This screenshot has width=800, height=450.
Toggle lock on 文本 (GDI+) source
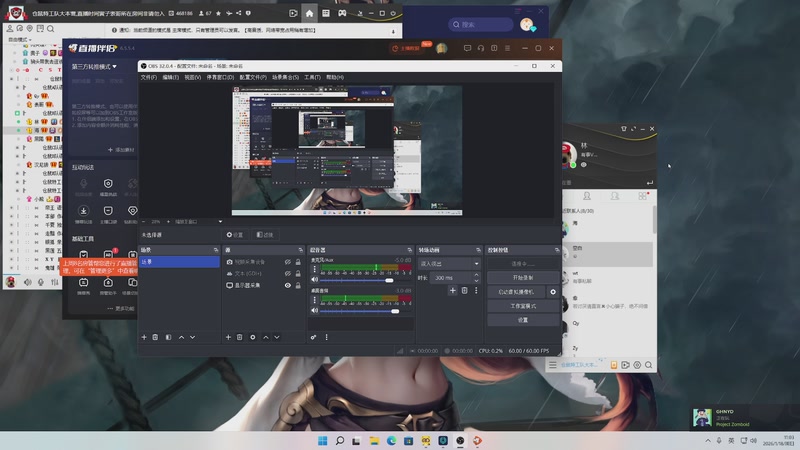pos(298,273)
